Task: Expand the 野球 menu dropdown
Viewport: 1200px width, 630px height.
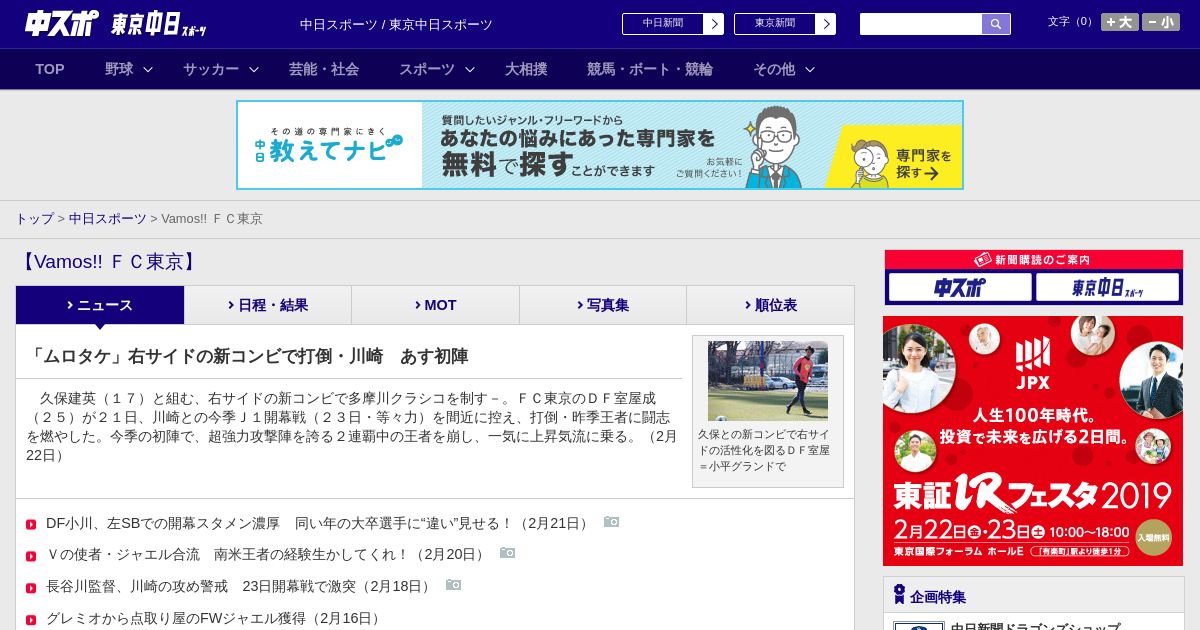Action: coord(148,70)
